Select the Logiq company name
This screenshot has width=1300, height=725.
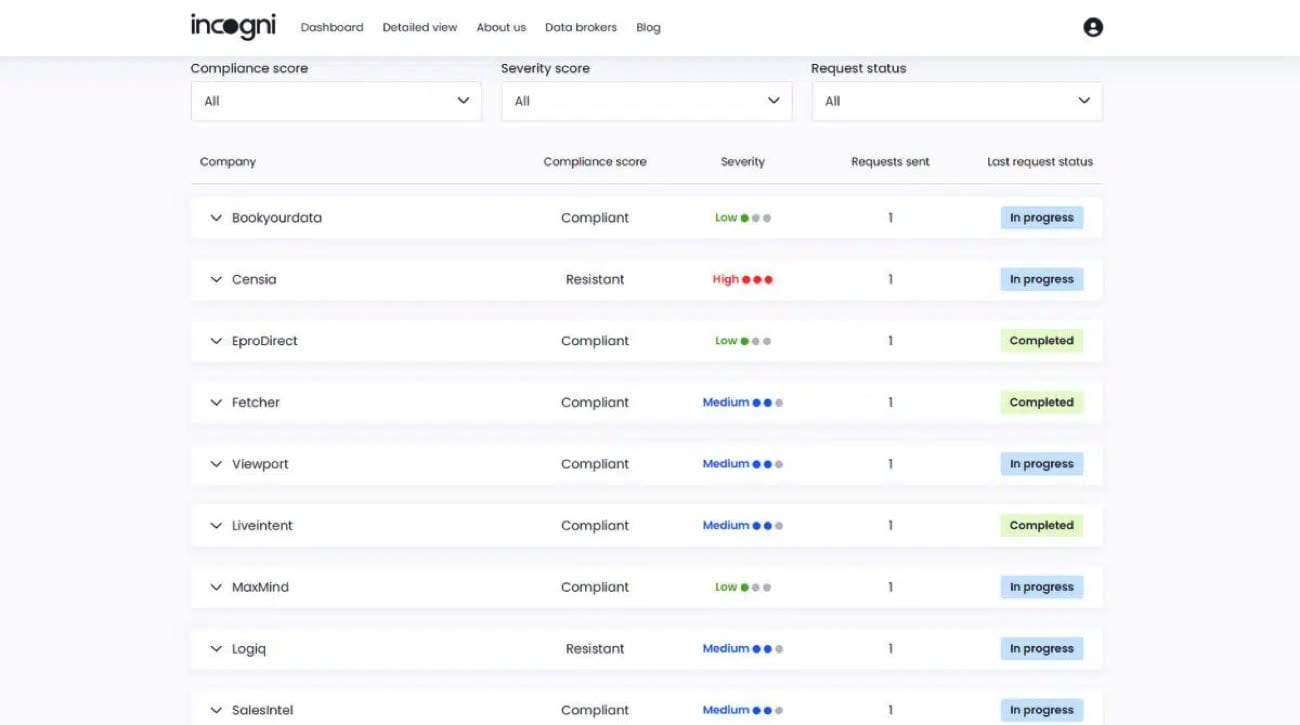click(249, 649)
